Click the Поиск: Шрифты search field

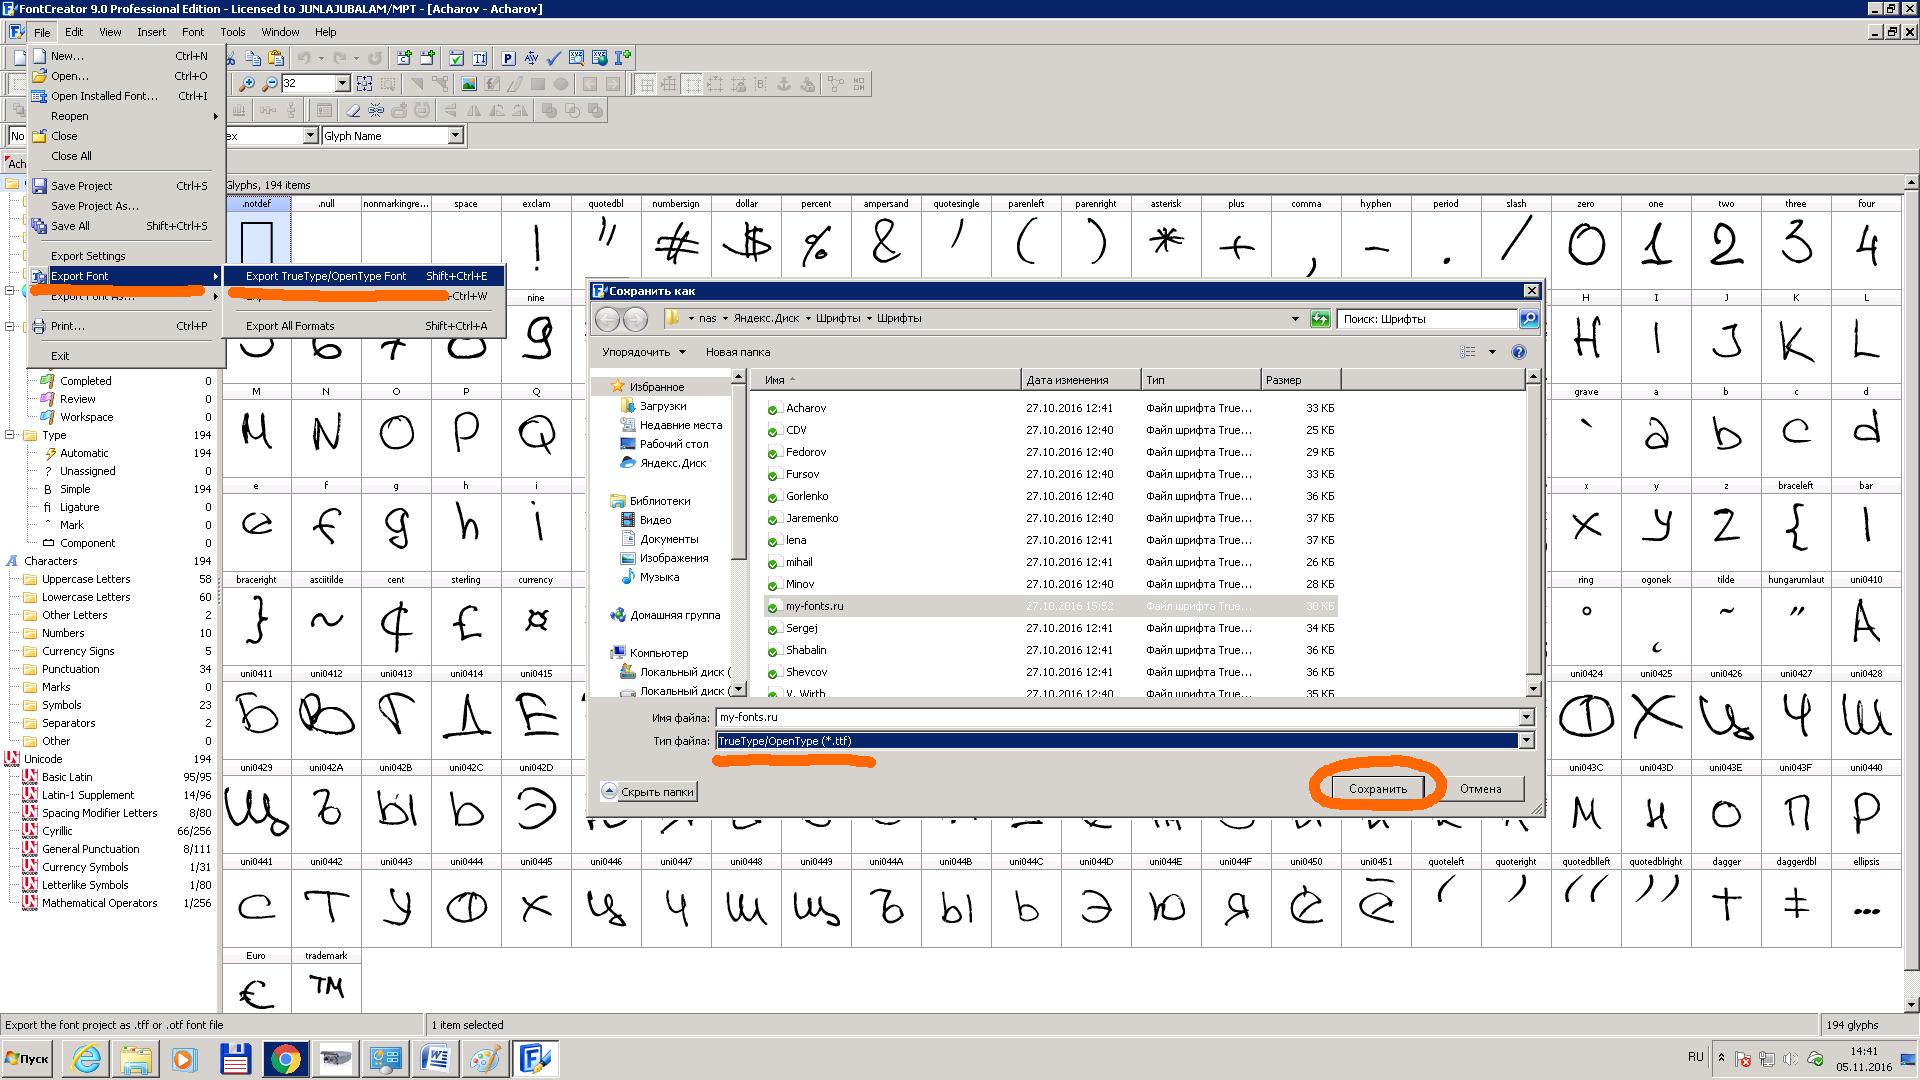tap(1427, 319)
